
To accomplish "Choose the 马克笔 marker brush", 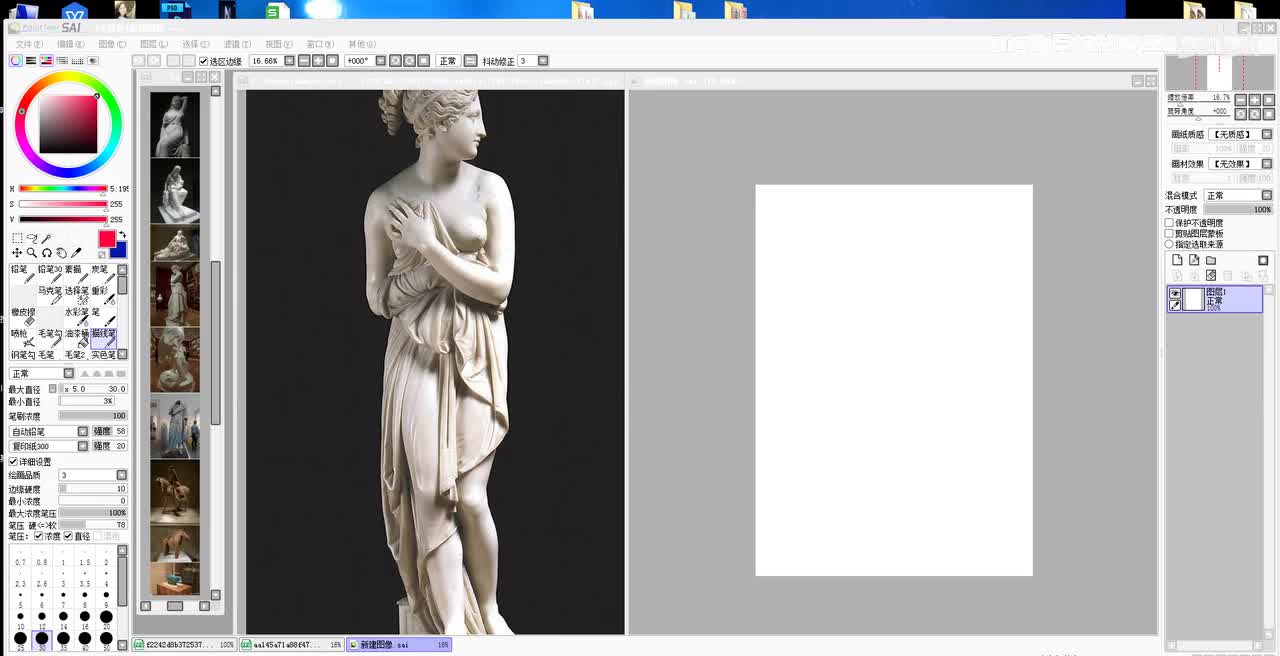I will (x=50, y=295).
